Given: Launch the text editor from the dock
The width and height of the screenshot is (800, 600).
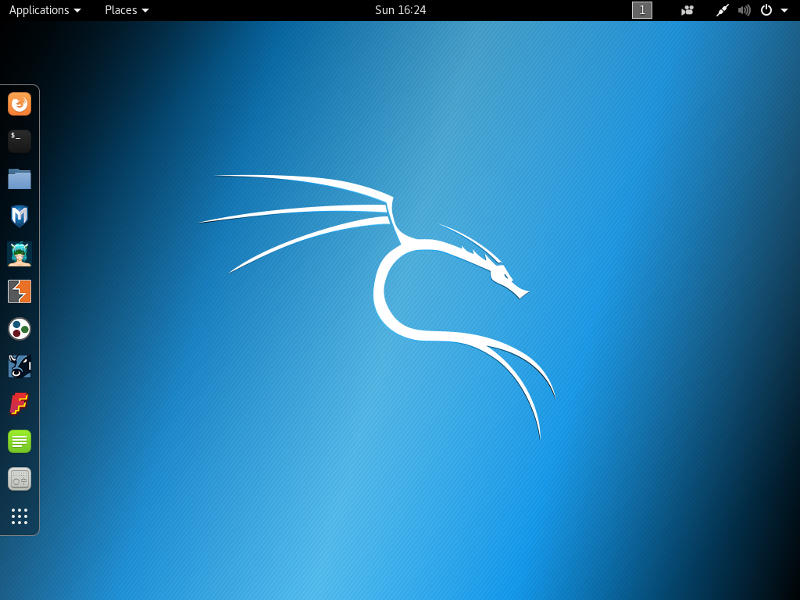Looking at the screenshot, I should 19,441.
